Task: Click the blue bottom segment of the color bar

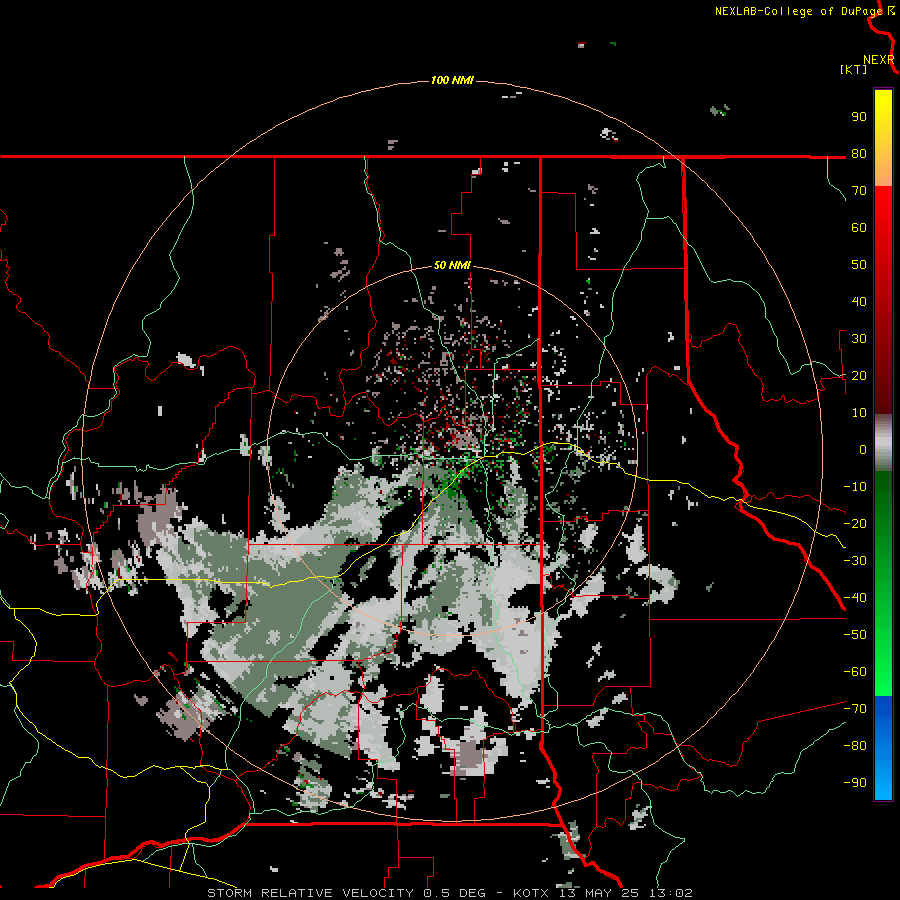Action: point(883,748)
